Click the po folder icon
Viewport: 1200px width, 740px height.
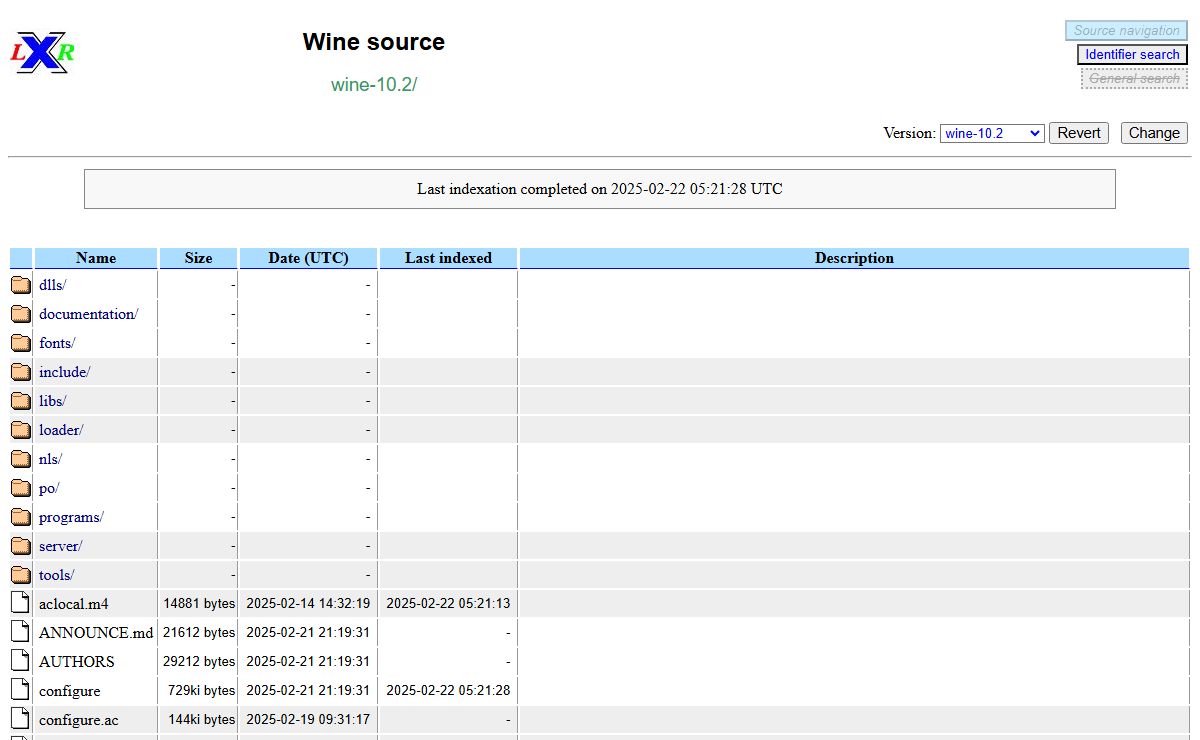point(21,488)
